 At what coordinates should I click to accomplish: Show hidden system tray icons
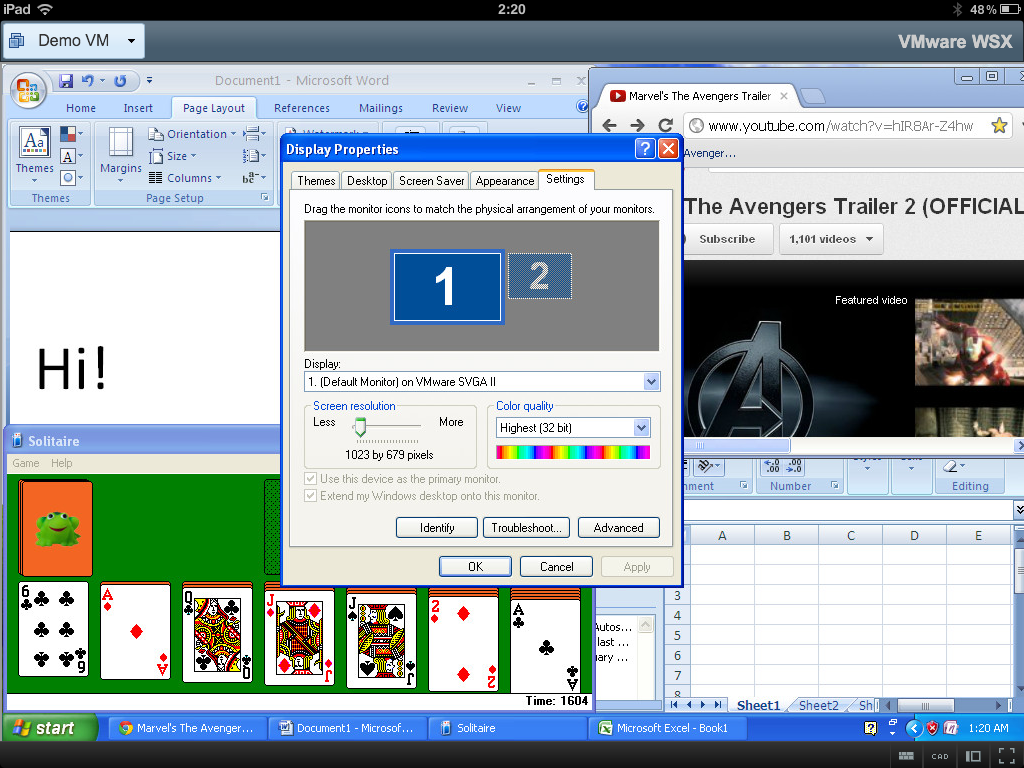point(914,728)
